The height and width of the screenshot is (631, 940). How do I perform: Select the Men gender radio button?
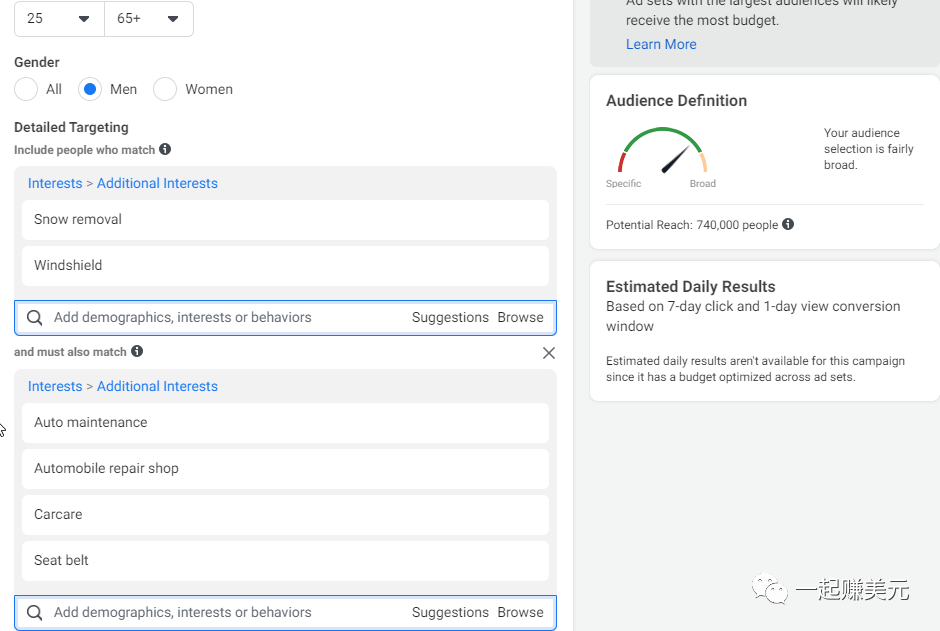(90, 89)
